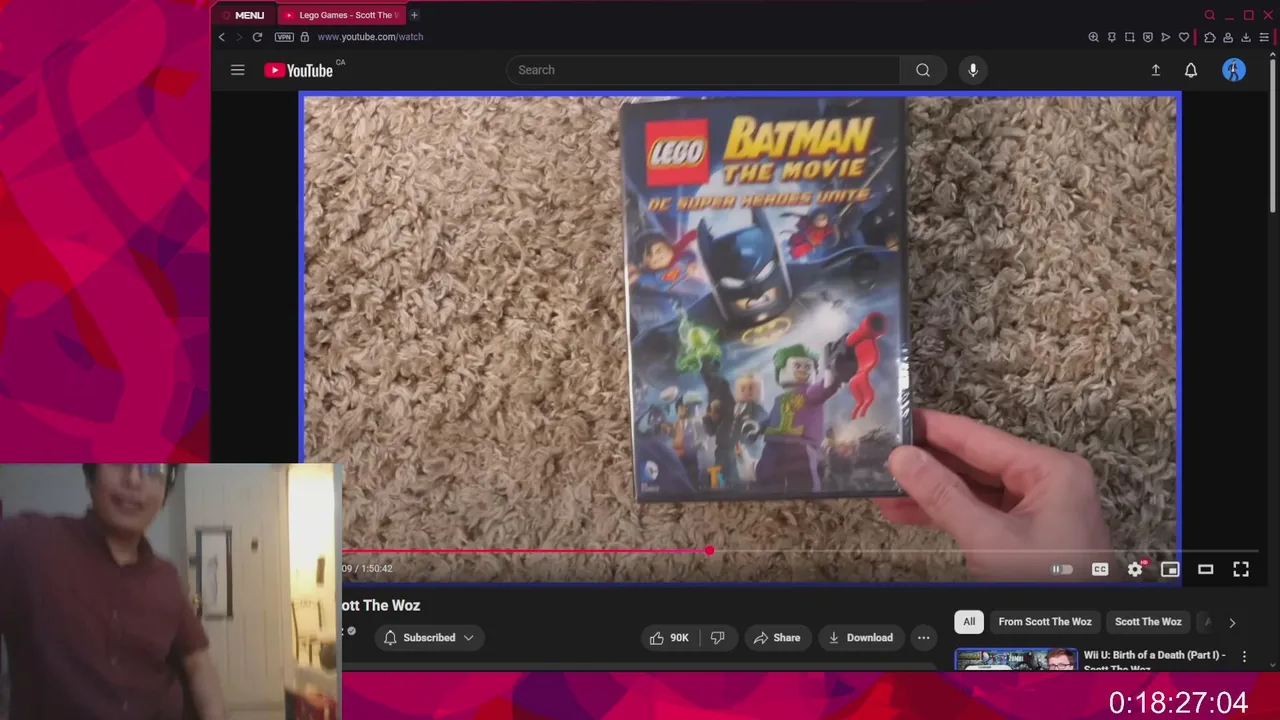Open the Wii U: Birth of a Death title
Screen dimensions: 1280x720
click(x=1154, y=661)
